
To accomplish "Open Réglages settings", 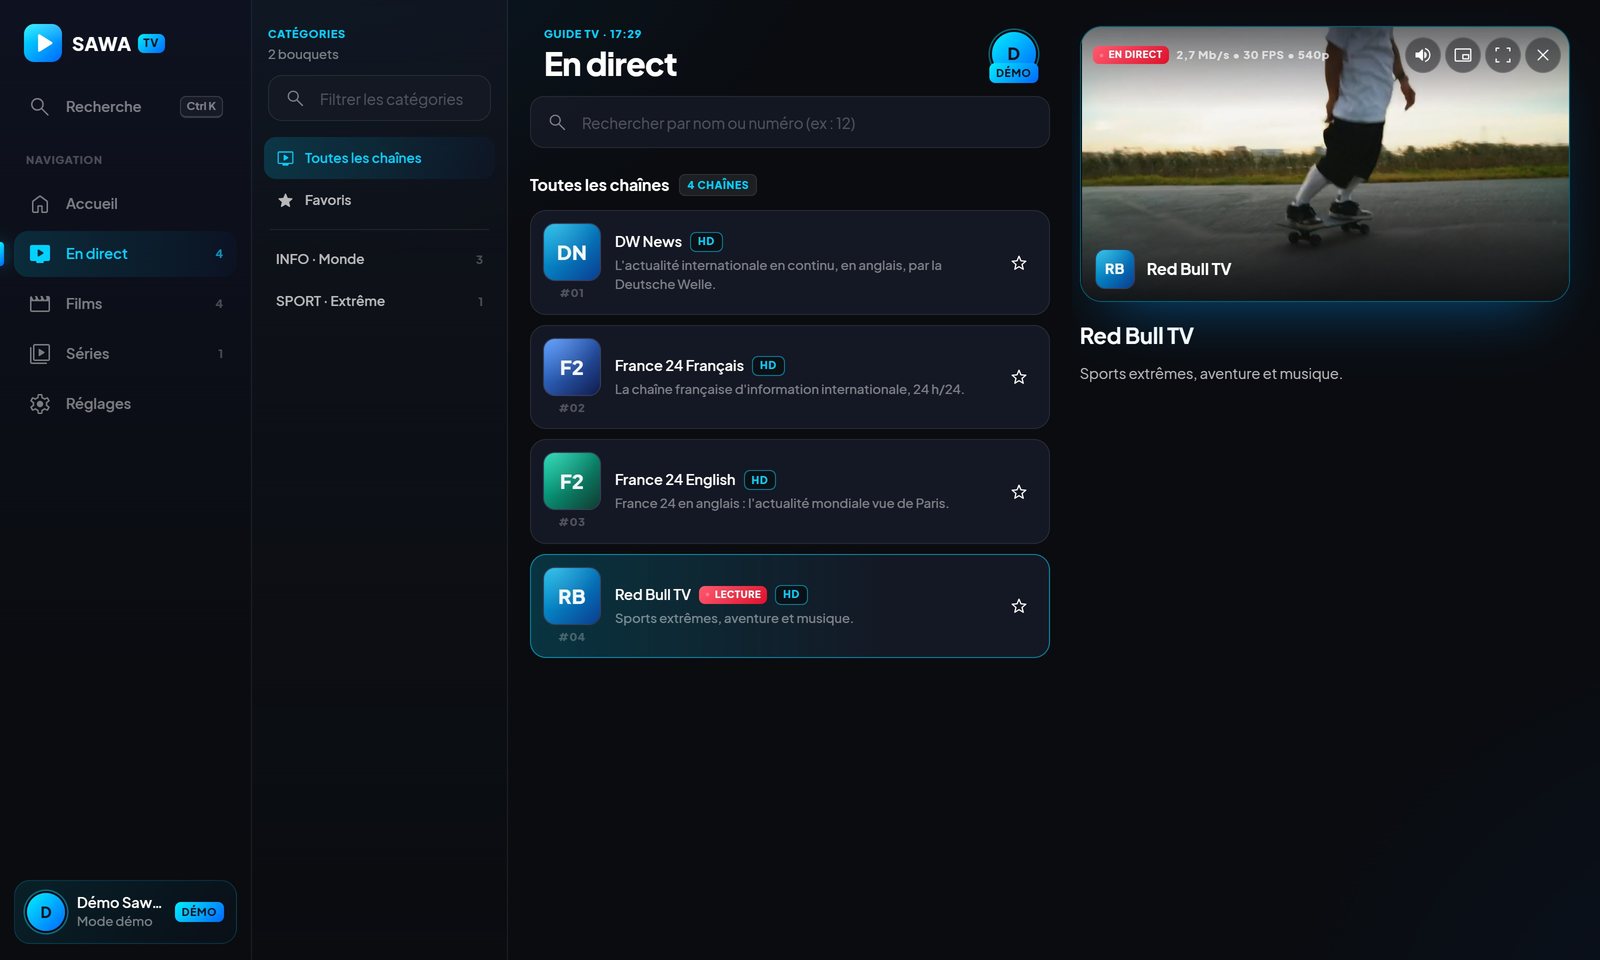I will [125, 404].
